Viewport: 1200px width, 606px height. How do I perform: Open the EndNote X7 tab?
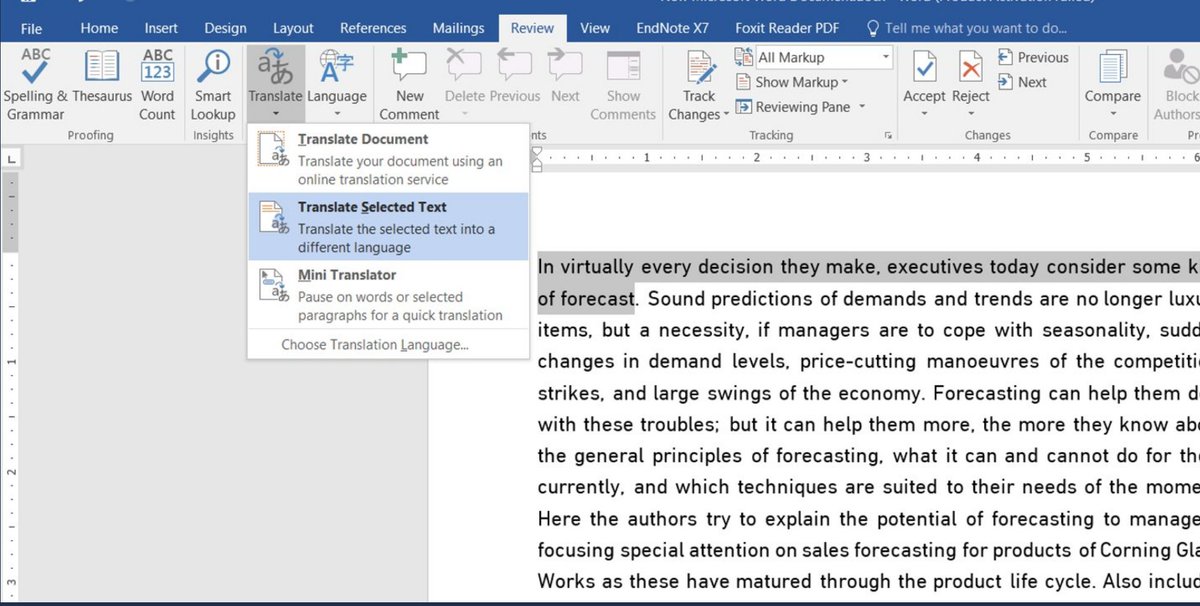674,28
